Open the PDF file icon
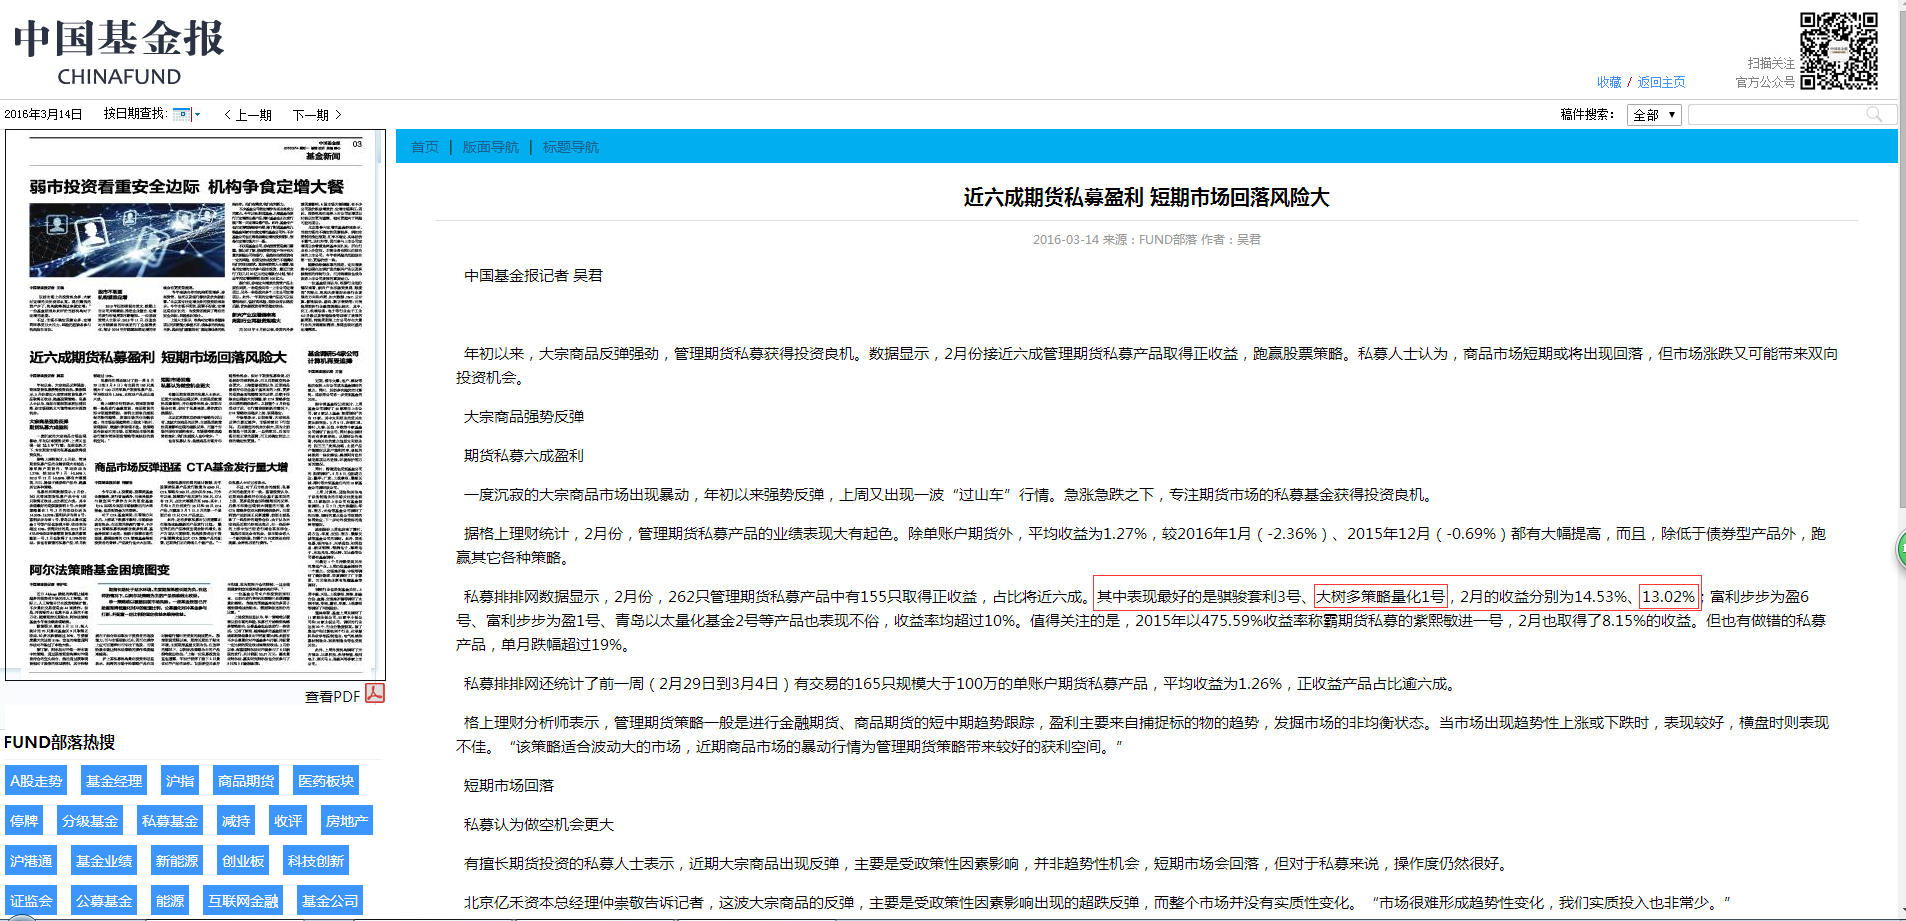The height and width of the screenshot is (921, 1906). click(x=375, y=694)
